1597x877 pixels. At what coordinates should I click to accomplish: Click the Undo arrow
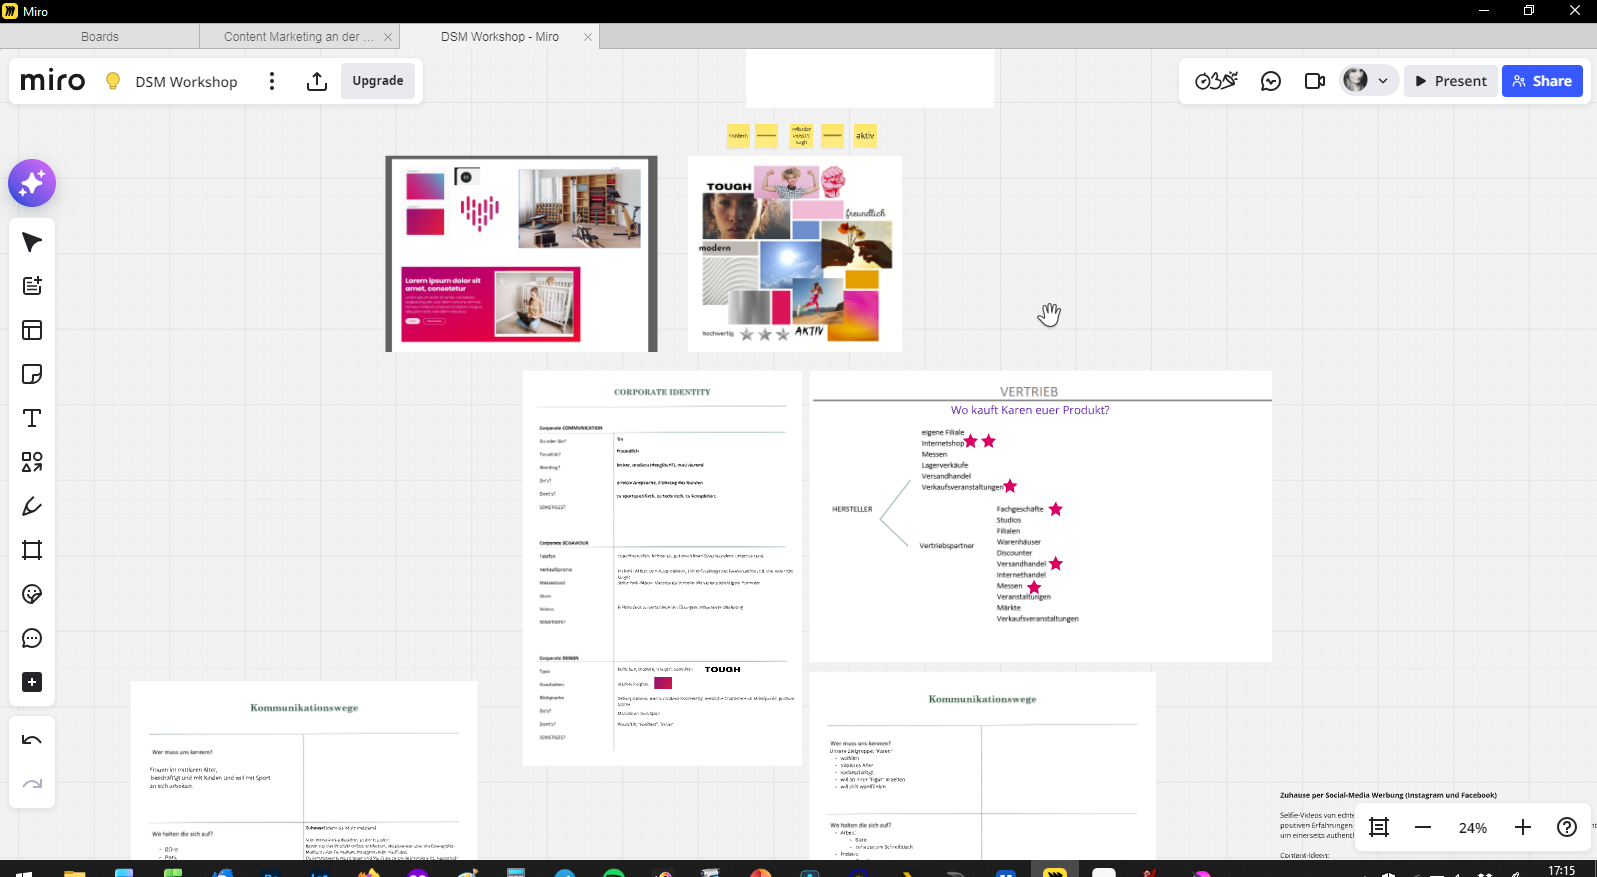tap(32, 740)
